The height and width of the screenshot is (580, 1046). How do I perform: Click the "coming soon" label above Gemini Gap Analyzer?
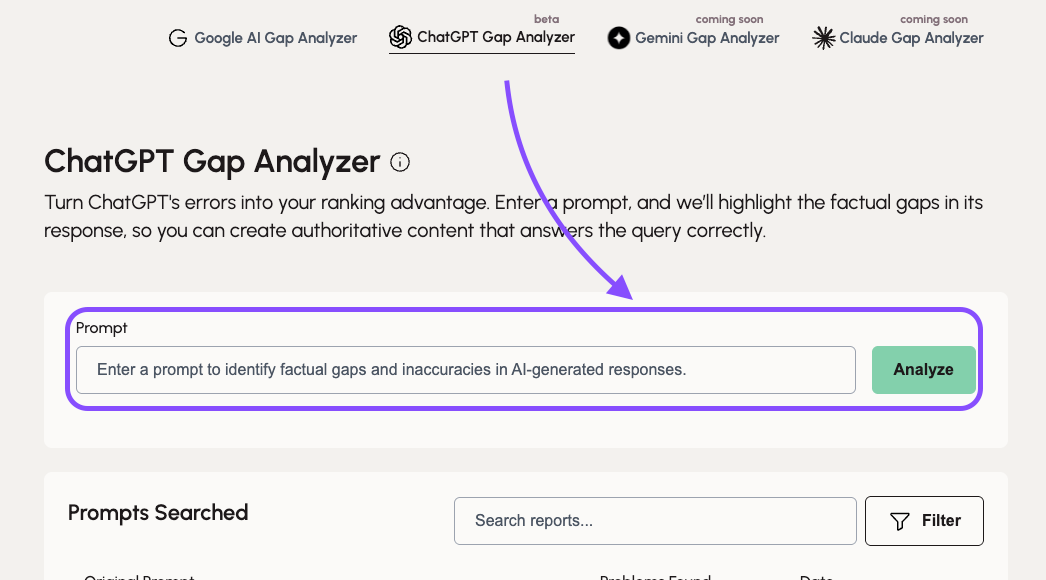pos(729,18)
